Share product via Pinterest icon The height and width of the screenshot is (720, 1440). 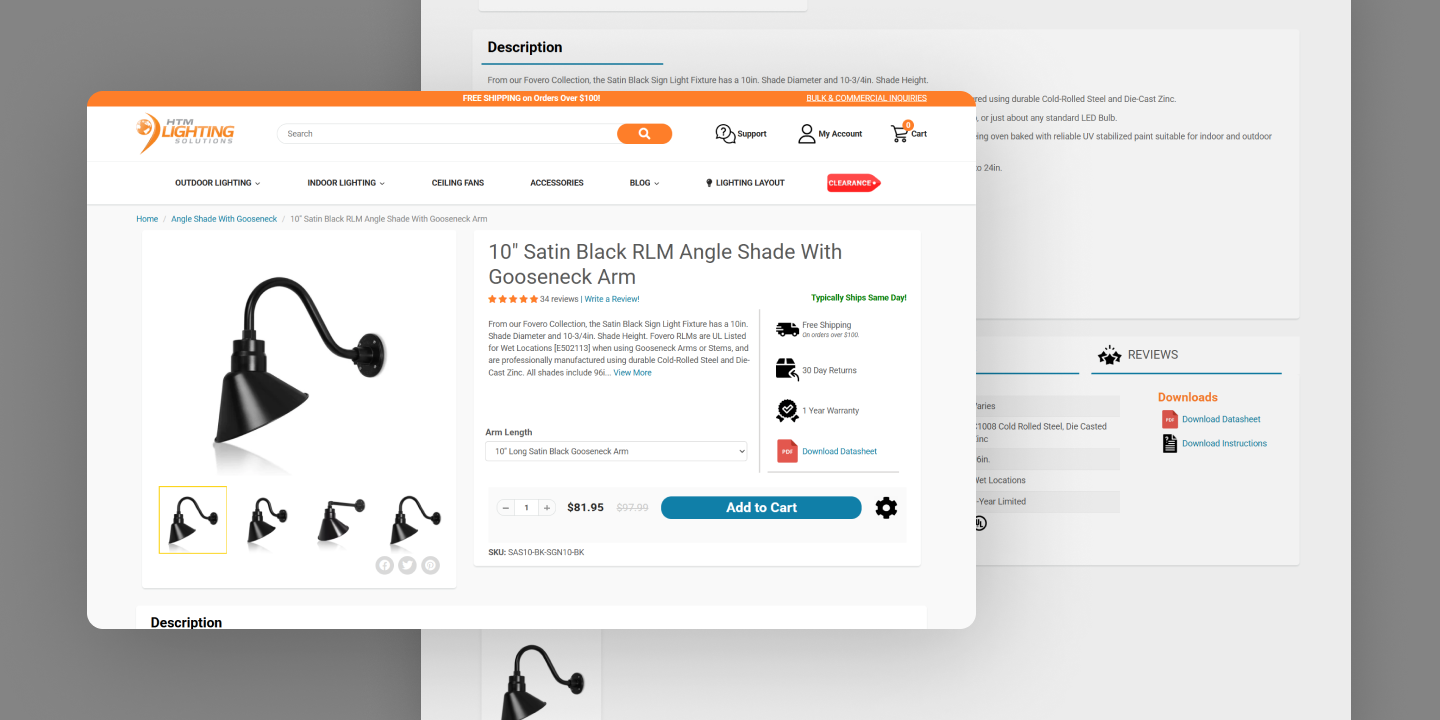430,565
